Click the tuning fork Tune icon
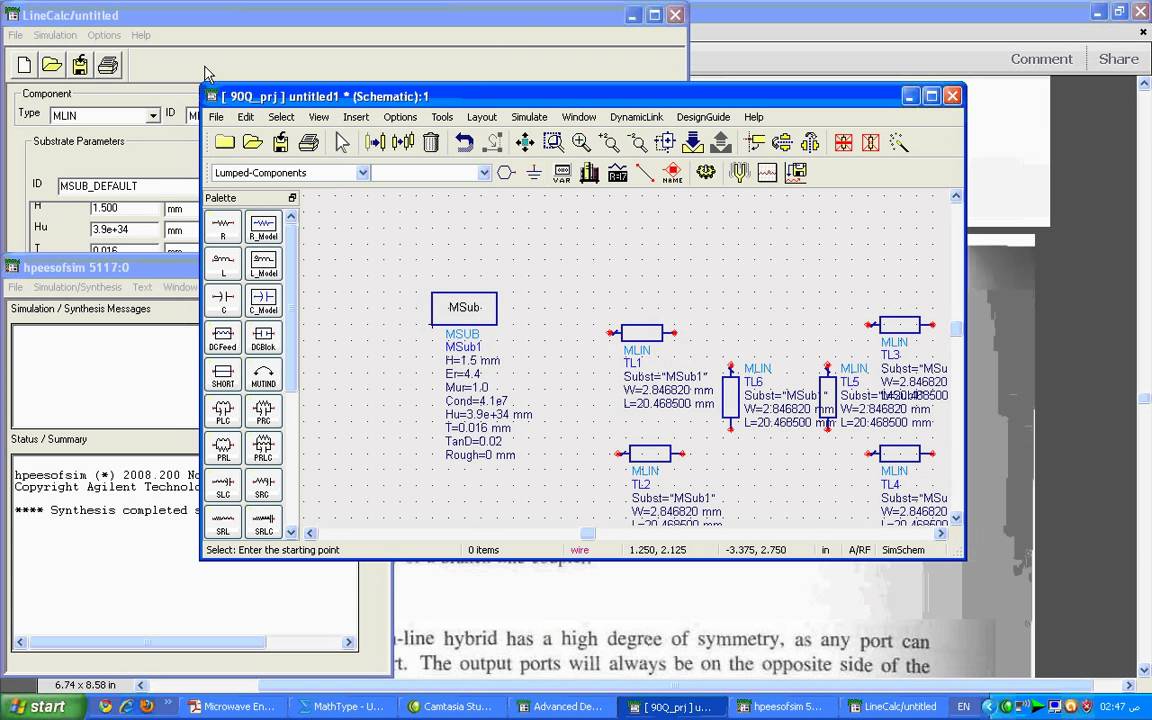 tap(738, 173)
